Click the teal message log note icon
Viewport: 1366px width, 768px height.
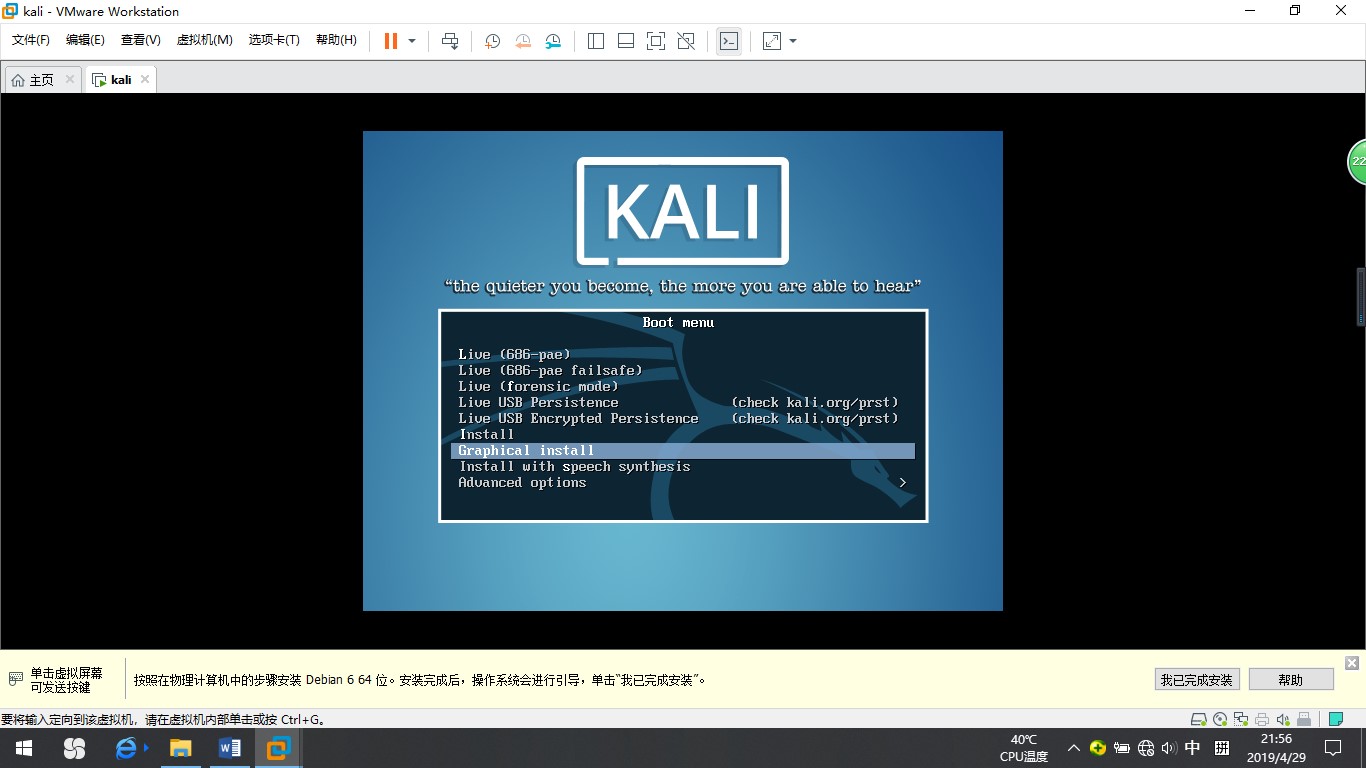pyautogui.click(x=1336, y=719)
